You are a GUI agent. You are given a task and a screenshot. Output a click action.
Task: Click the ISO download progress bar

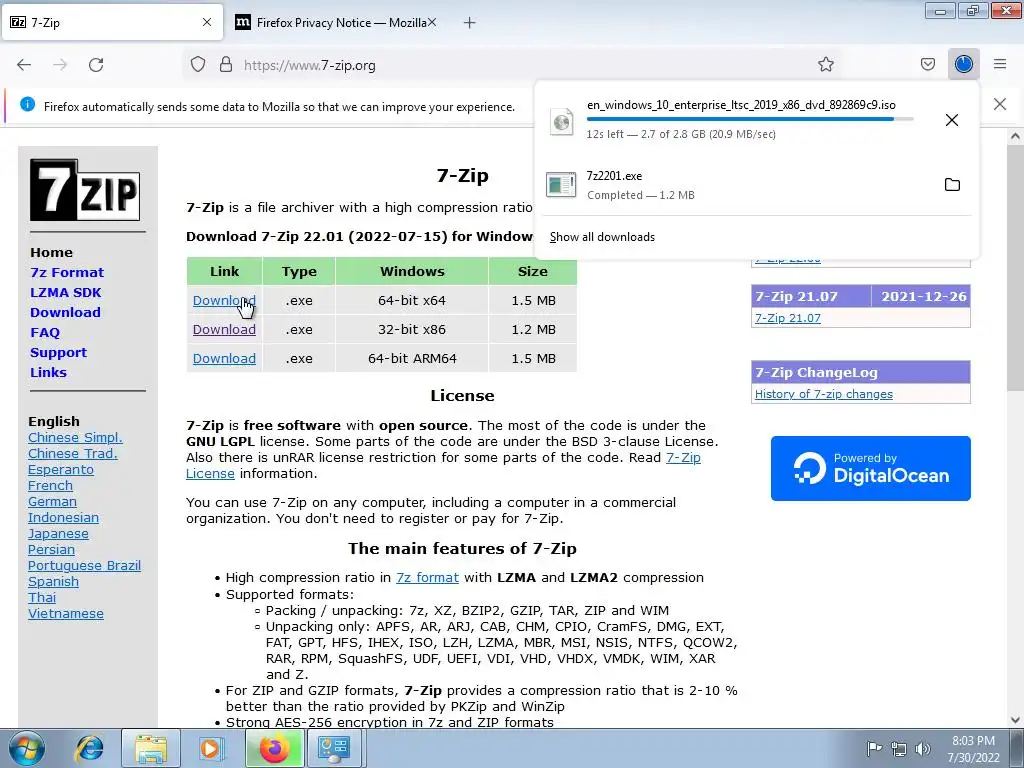(x=750, y=119)
